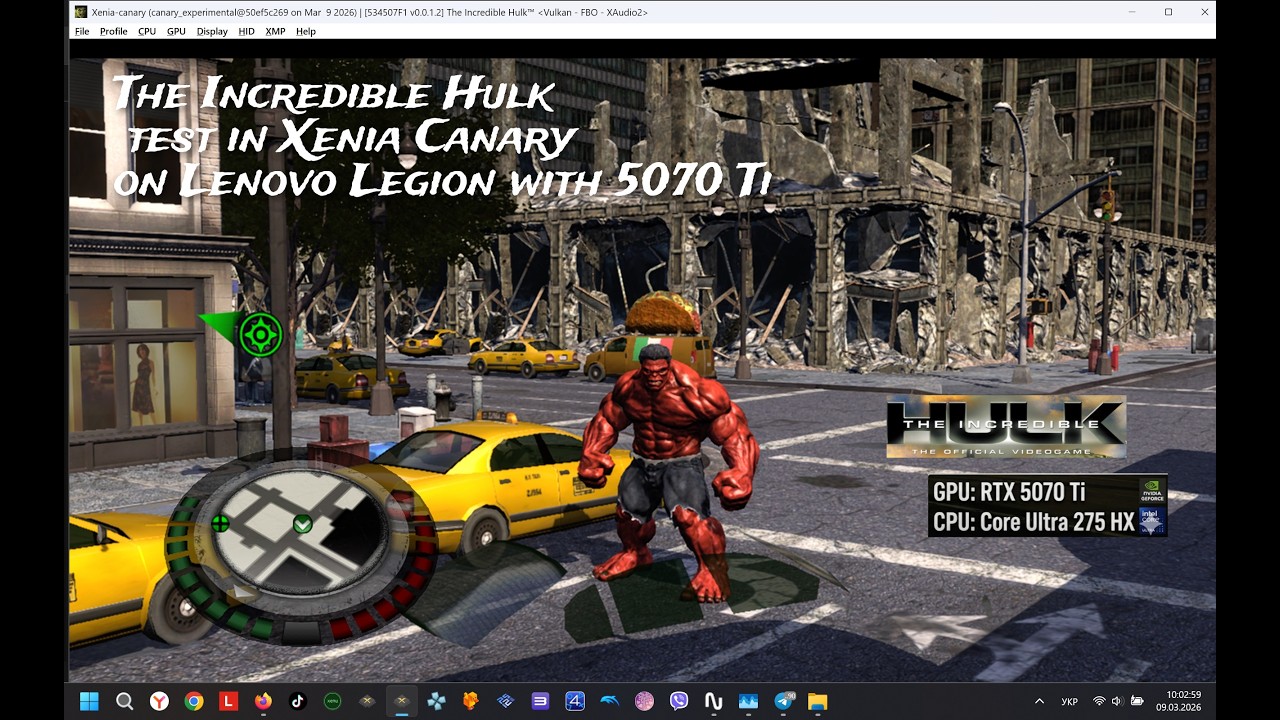The height and width of the screenshot is (720, 1280).
Task: Open the CPU menu
Action: (x=147, y=31)
